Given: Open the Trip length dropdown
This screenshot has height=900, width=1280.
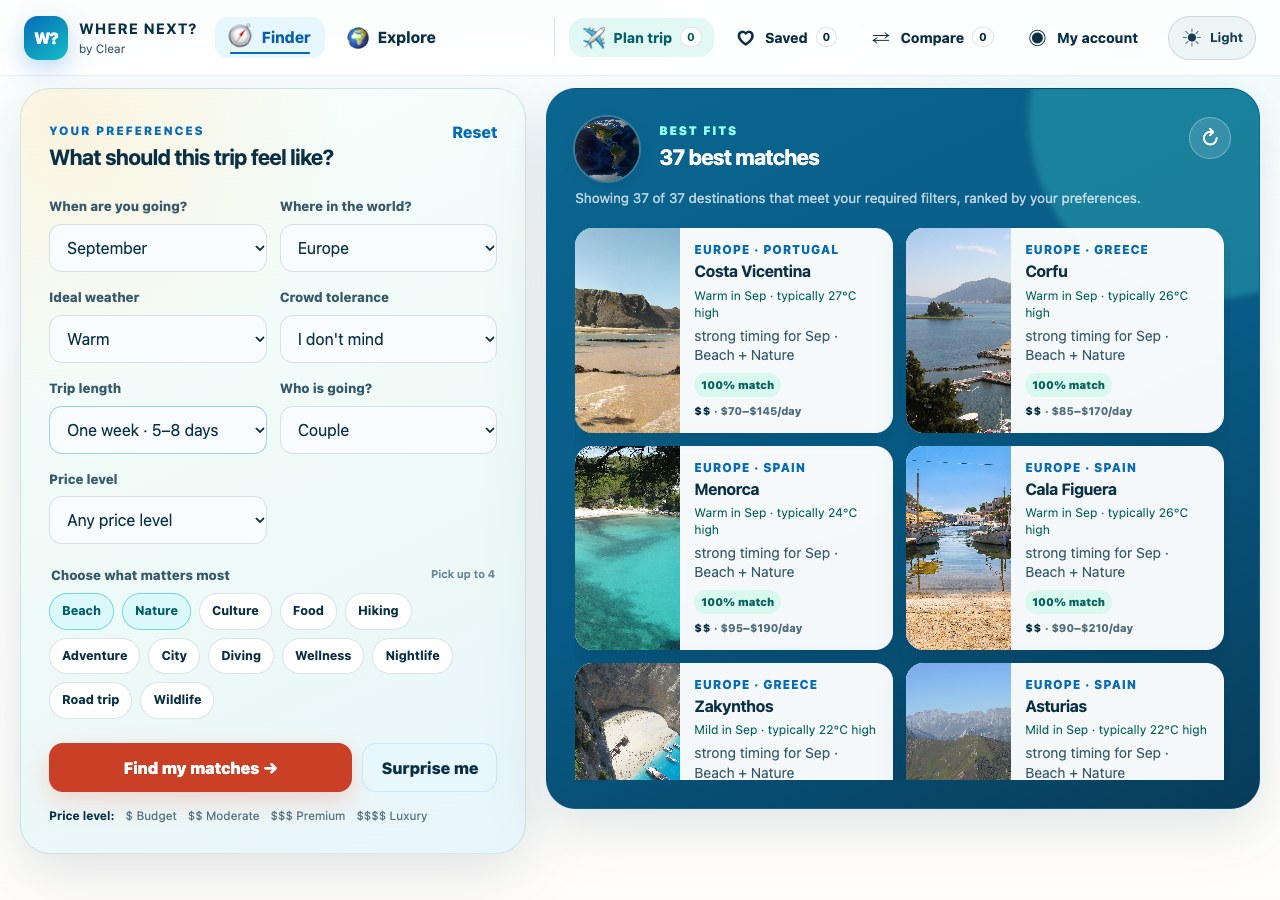Looking at the screenshot, I should [158, 430].
